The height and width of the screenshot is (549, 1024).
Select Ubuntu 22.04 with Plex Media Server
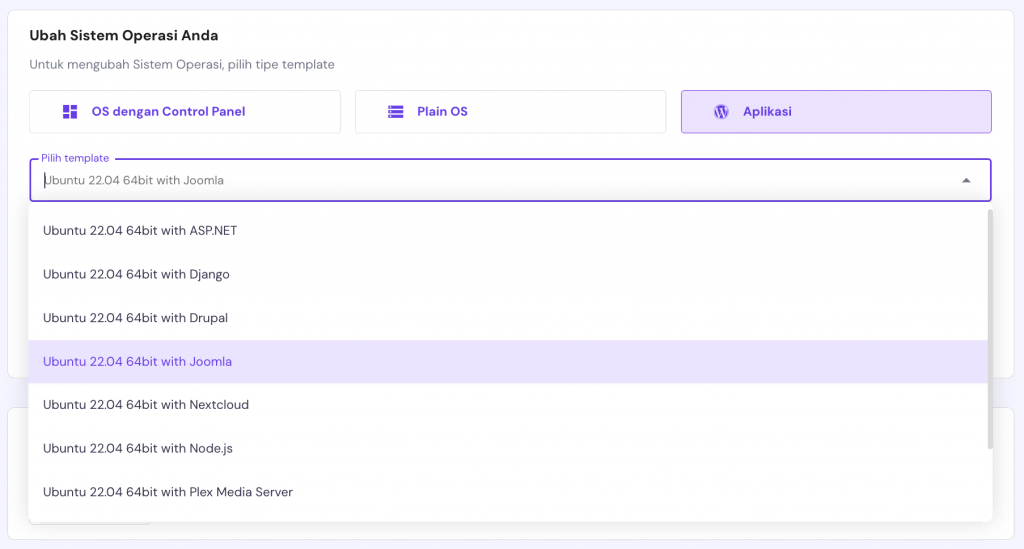[168, 492]
